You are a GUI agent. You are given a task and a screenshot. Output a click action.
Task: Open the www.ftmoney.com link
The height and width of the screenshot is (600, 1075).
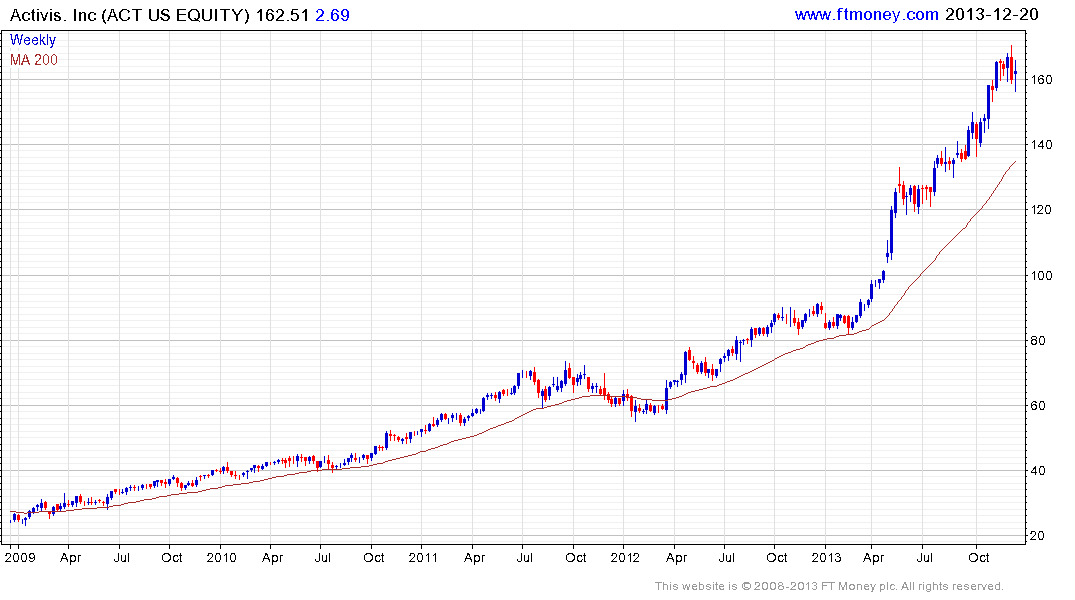pyautogui.click(x=866, y=14)
